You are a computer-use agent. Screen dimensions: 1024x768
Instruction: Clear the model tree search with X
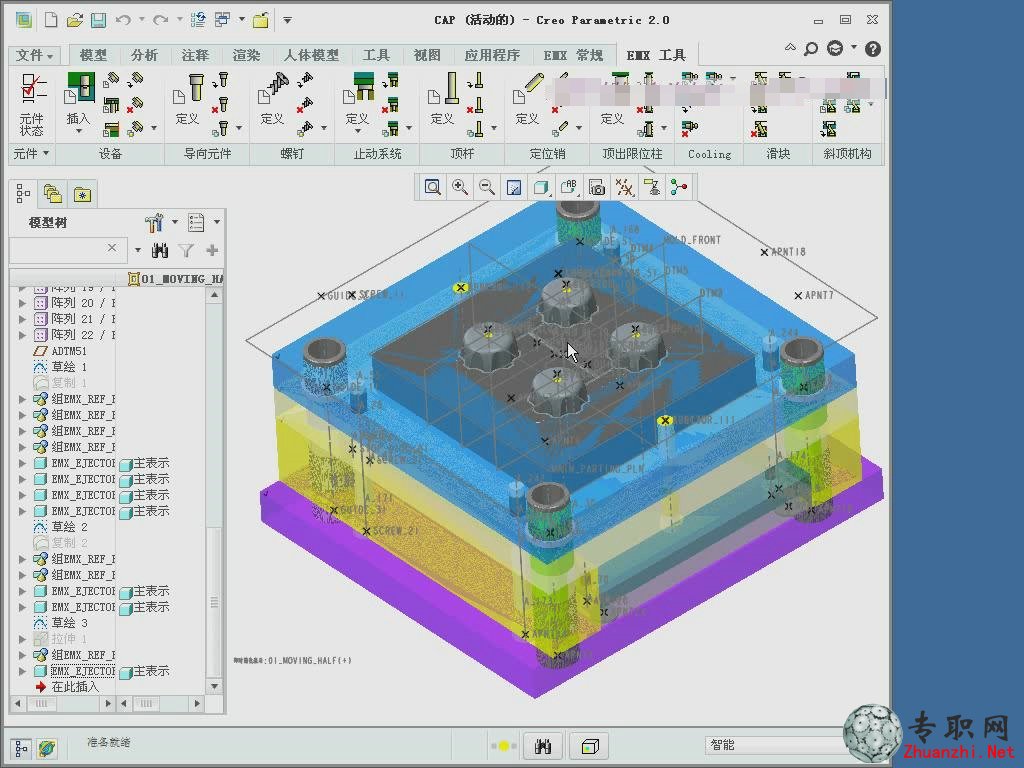(x=112, y=248)
